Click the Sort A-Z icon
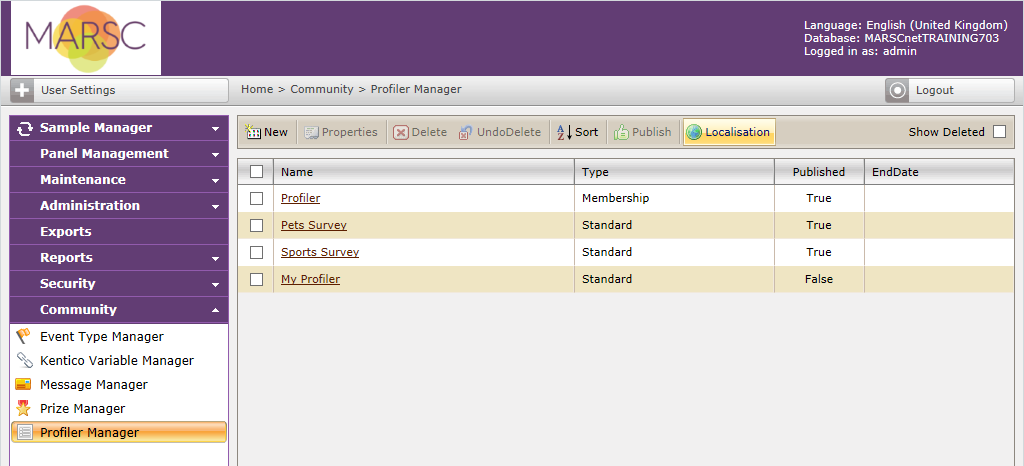The height and width of the screenshot is (466, 1024). pos(564,132)
